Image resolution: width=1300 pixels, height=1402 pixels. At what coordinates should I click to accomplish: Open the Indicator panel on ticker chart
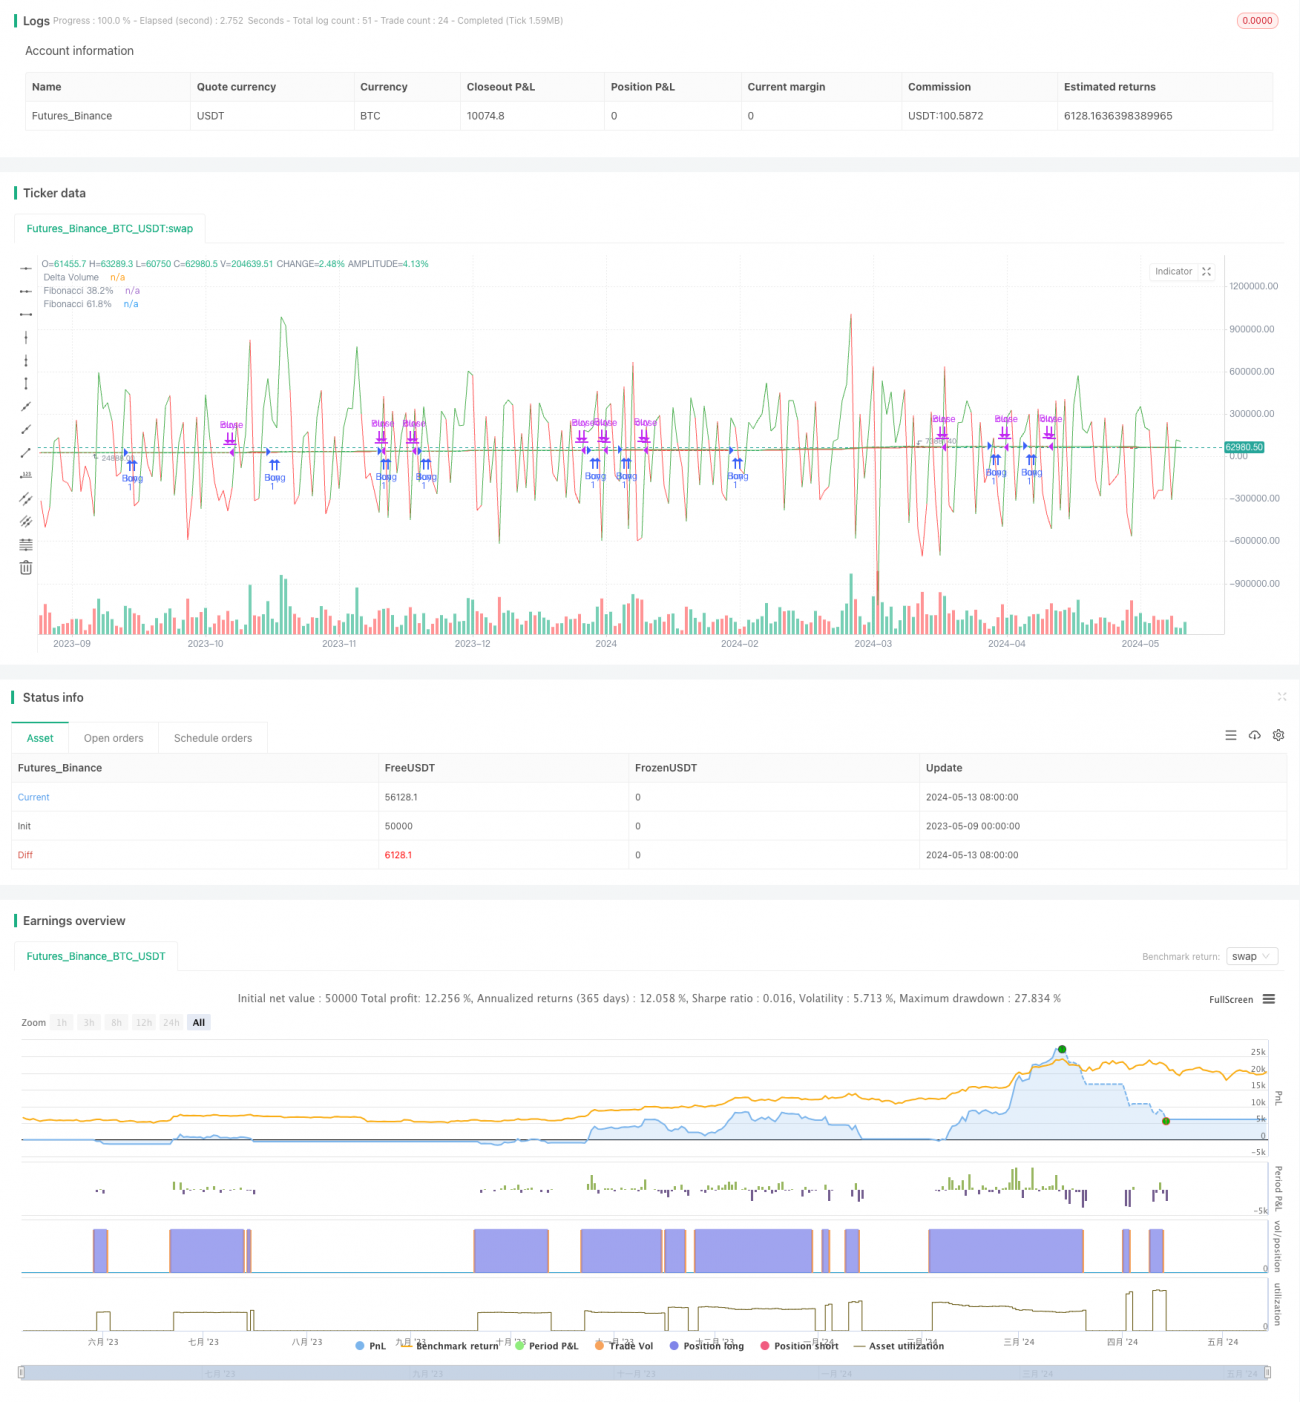click(x=1182, y=271)
